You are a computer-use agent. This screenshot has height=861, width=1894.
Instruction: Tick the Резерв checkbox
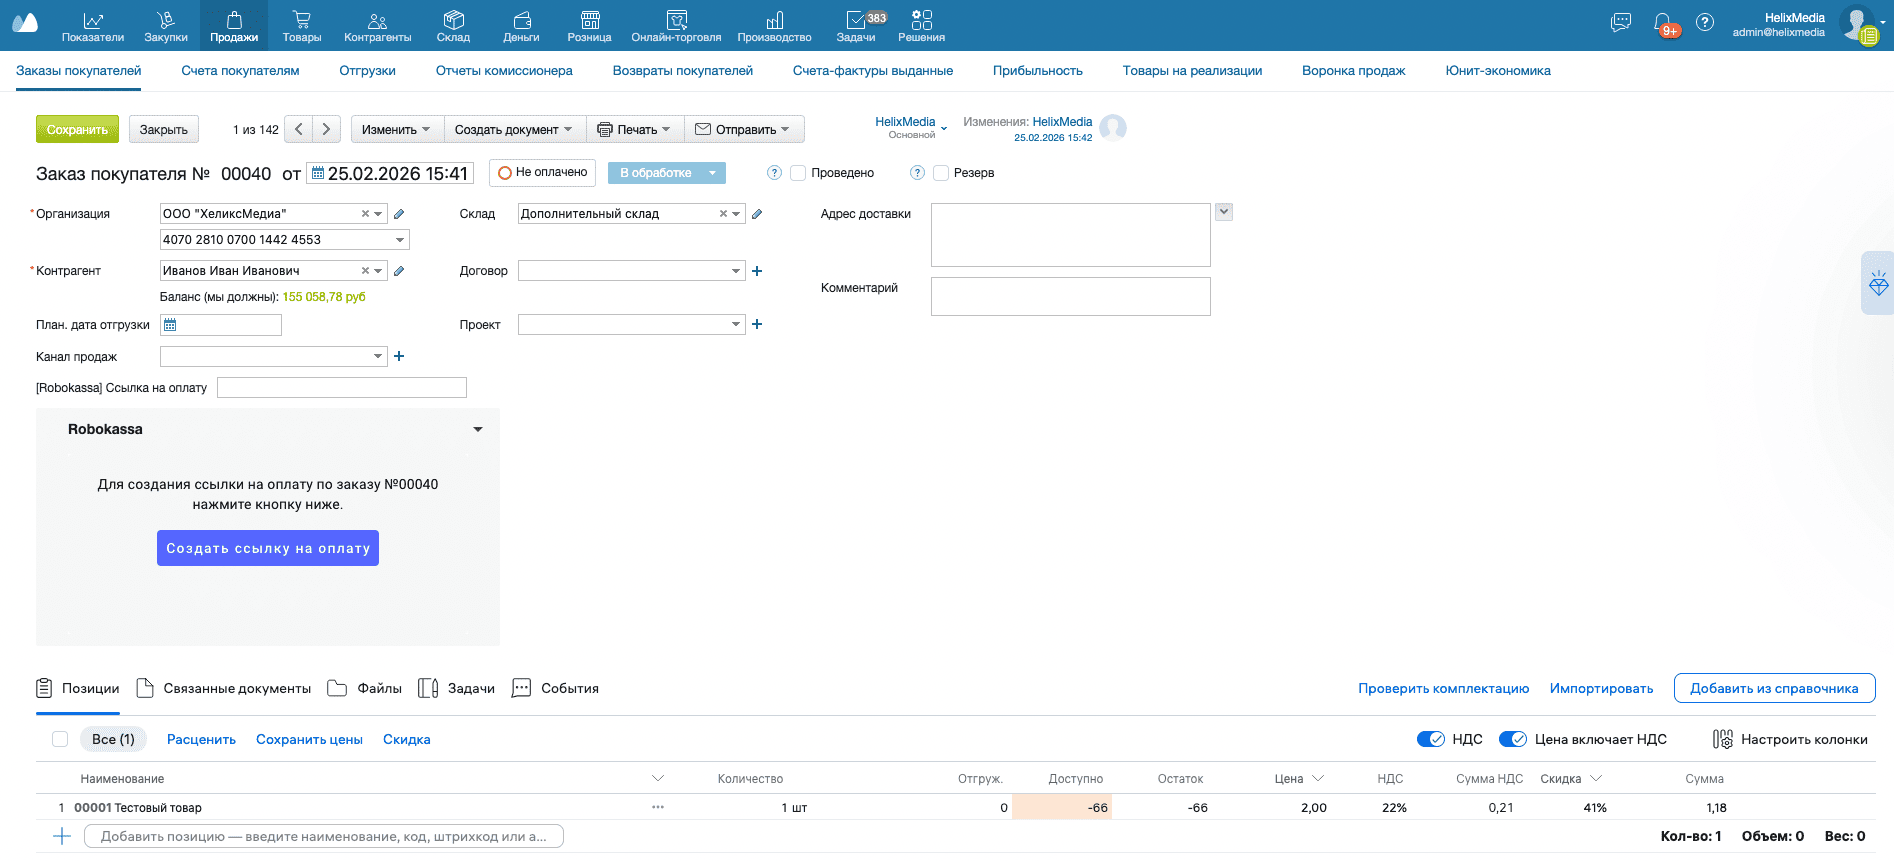(941, 173)
